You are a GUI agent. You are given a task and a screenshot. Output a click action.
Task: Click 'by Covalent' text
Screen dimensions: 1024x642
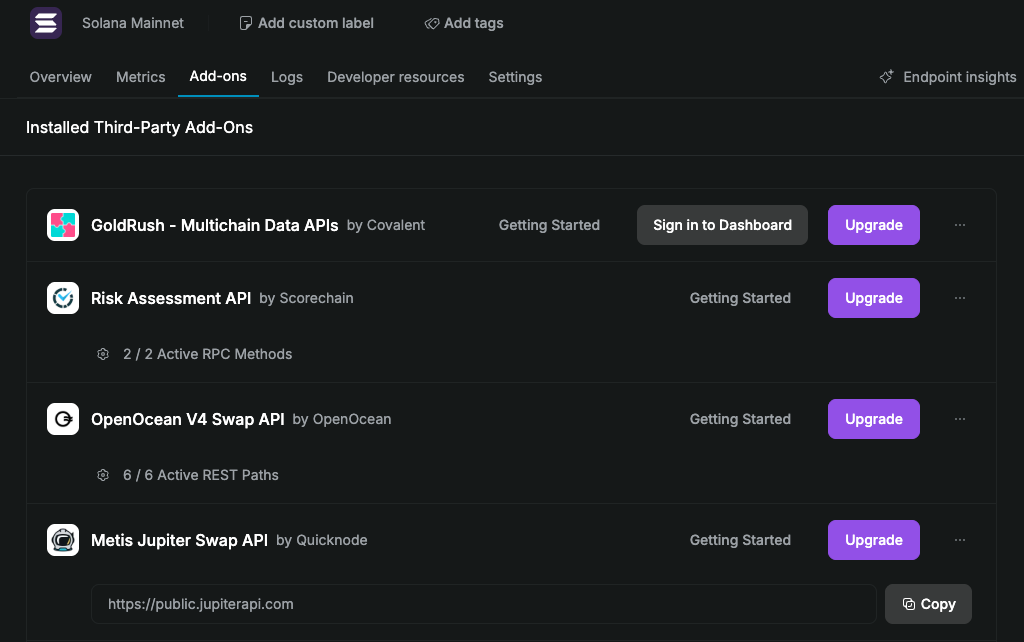[x=385, y=225]
